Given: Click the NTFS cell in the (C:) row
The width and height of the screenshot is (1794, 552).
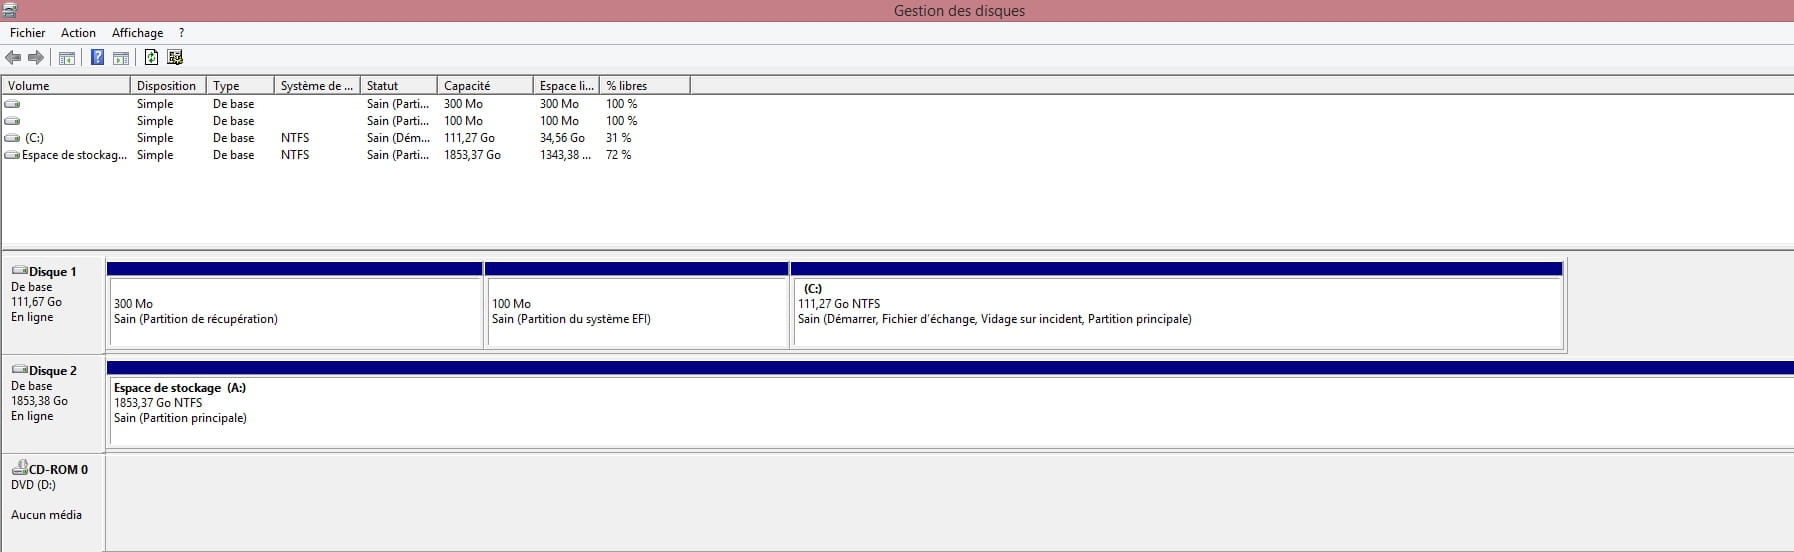Looking at the screenshot, I should 295,138.
